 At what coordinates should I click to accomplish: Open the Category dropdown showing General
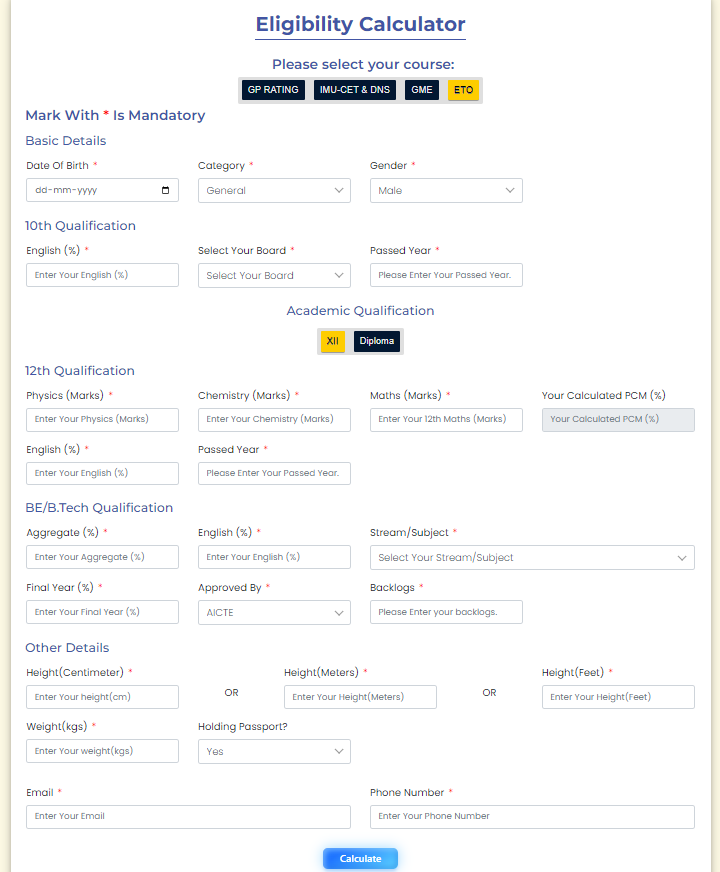coord(274,190)
